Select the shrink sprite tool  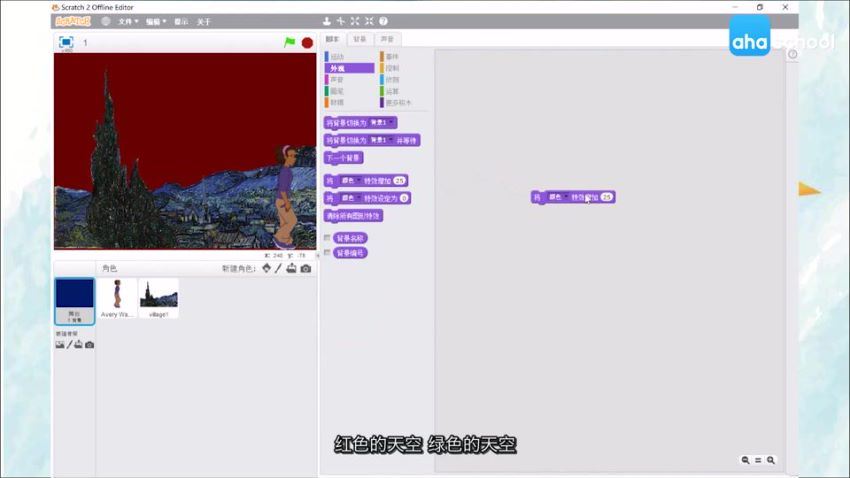click(x=369, y=21)
